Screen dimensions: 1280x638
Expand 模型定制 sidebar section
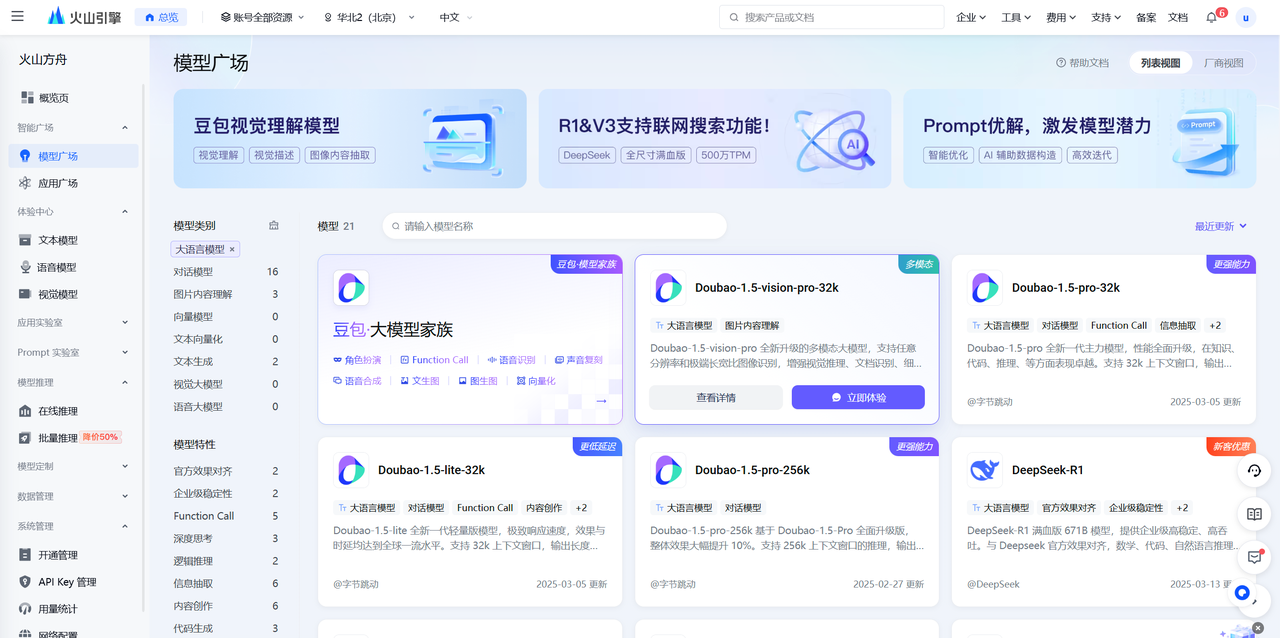point(125,467)
